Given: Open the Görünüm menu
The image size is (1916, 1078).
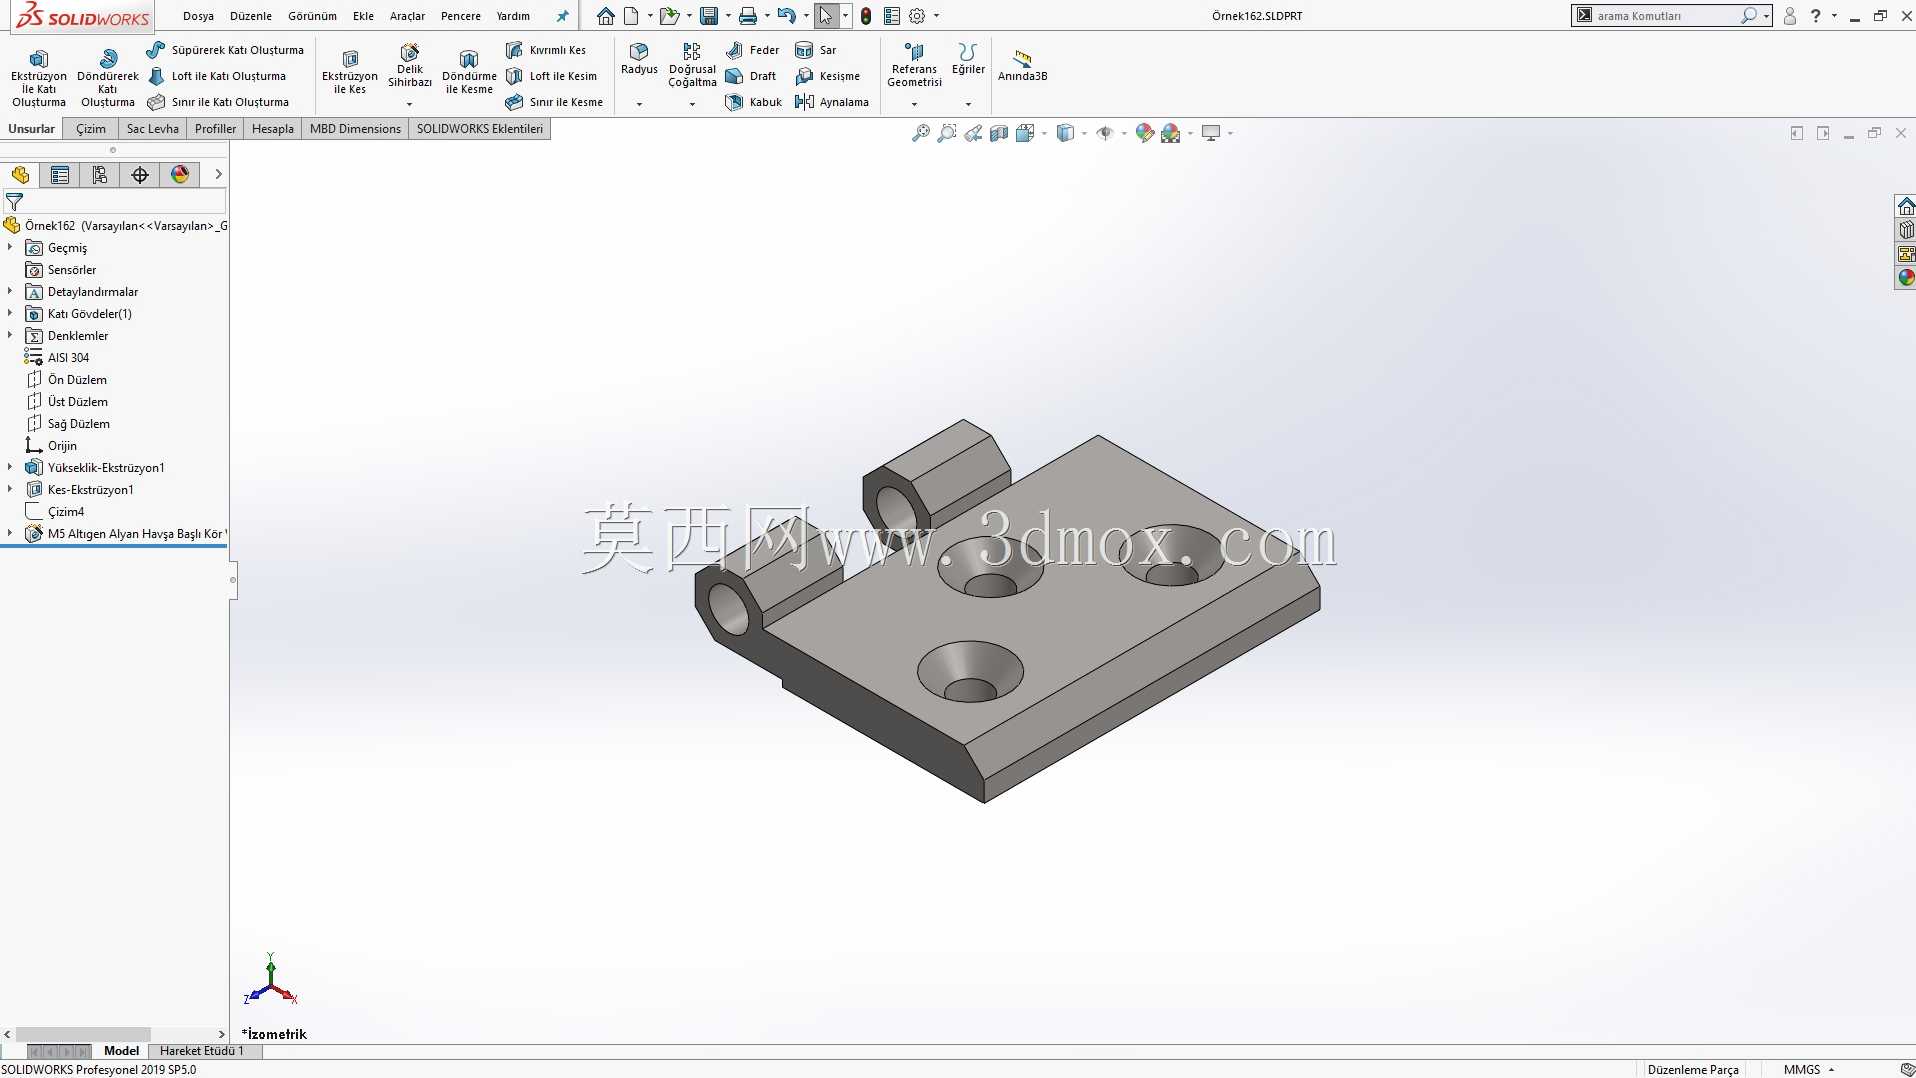Looking at the screenshot, I should [x=312, y=16].
